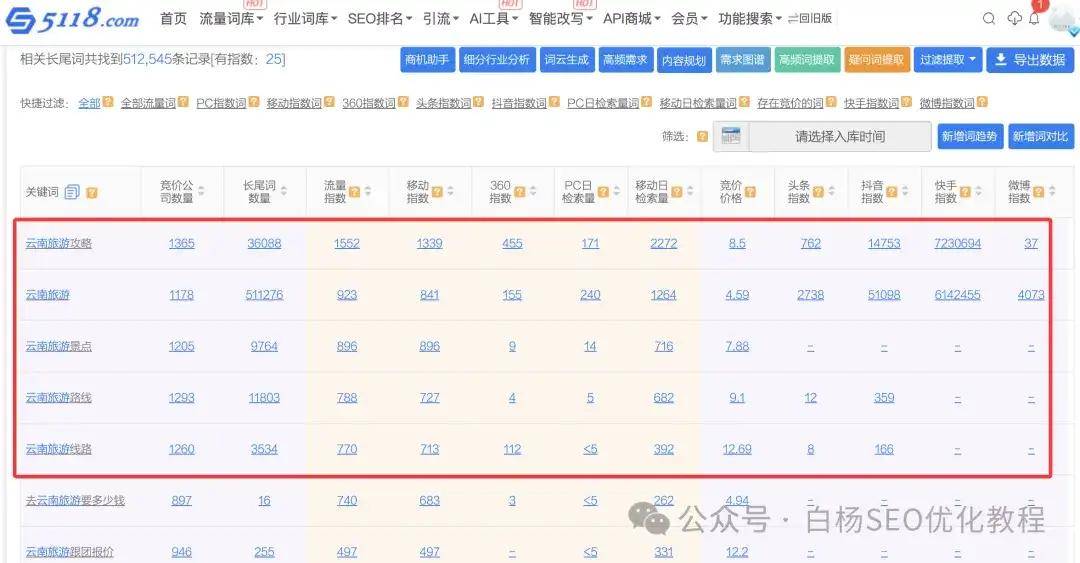Click the copy icon beside 关键词 header
Viewport: 1080px width, 563px height.
tap(72, 192)
